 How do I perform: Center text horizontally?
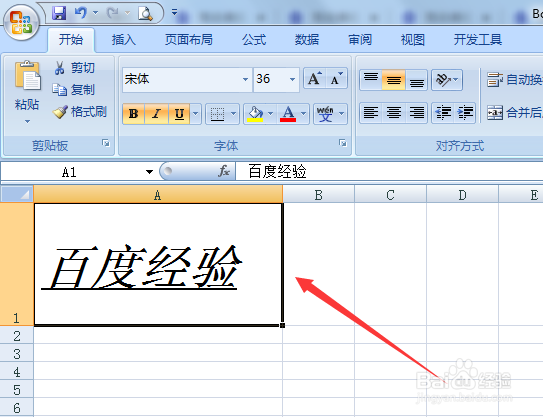(x=394, y=113)
